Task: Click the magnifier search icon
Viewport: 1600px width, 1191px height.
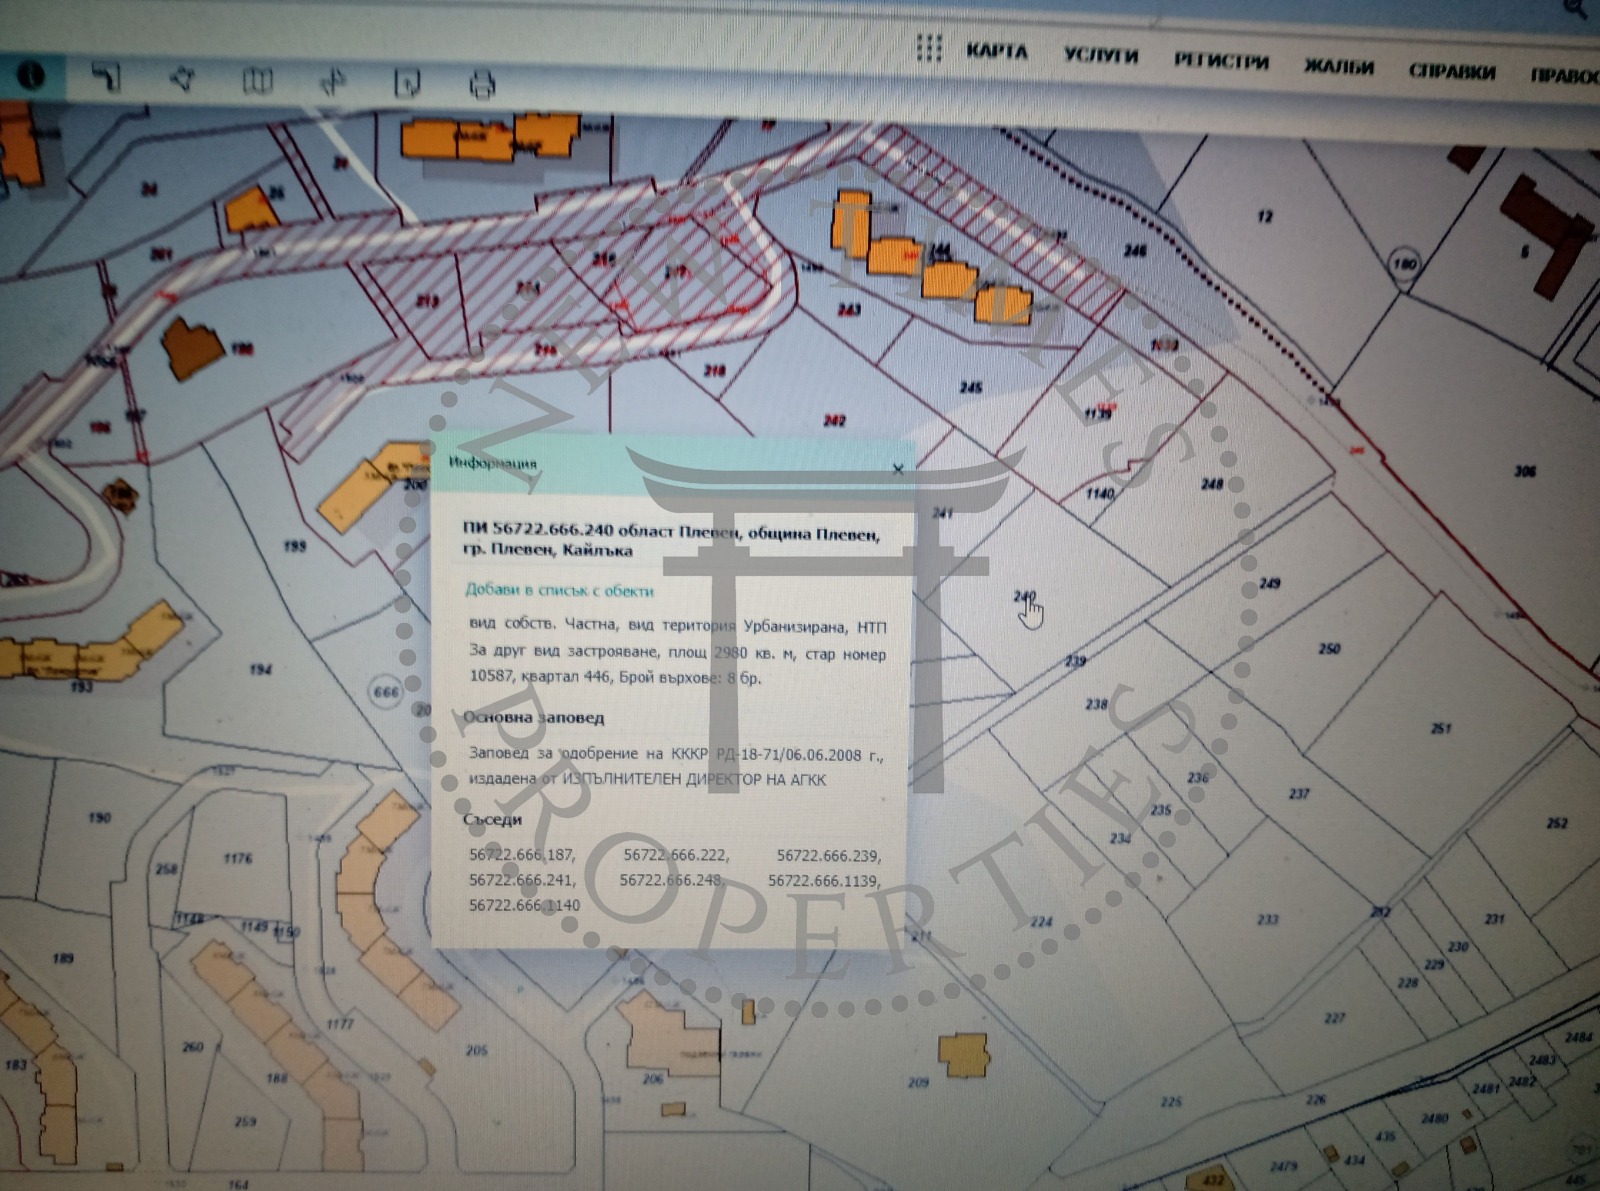Action: coord(1577,8)
